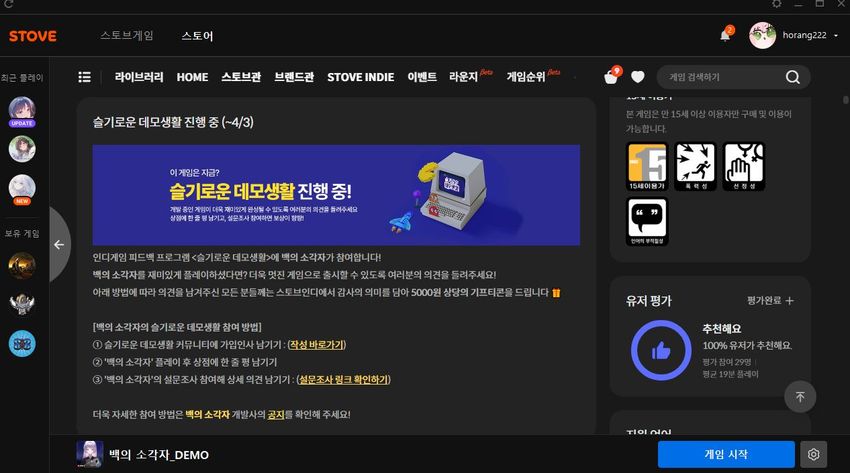Select the first owned game icon
The width and height of the screenshot is (850, 473).
(x=22, y=265)
